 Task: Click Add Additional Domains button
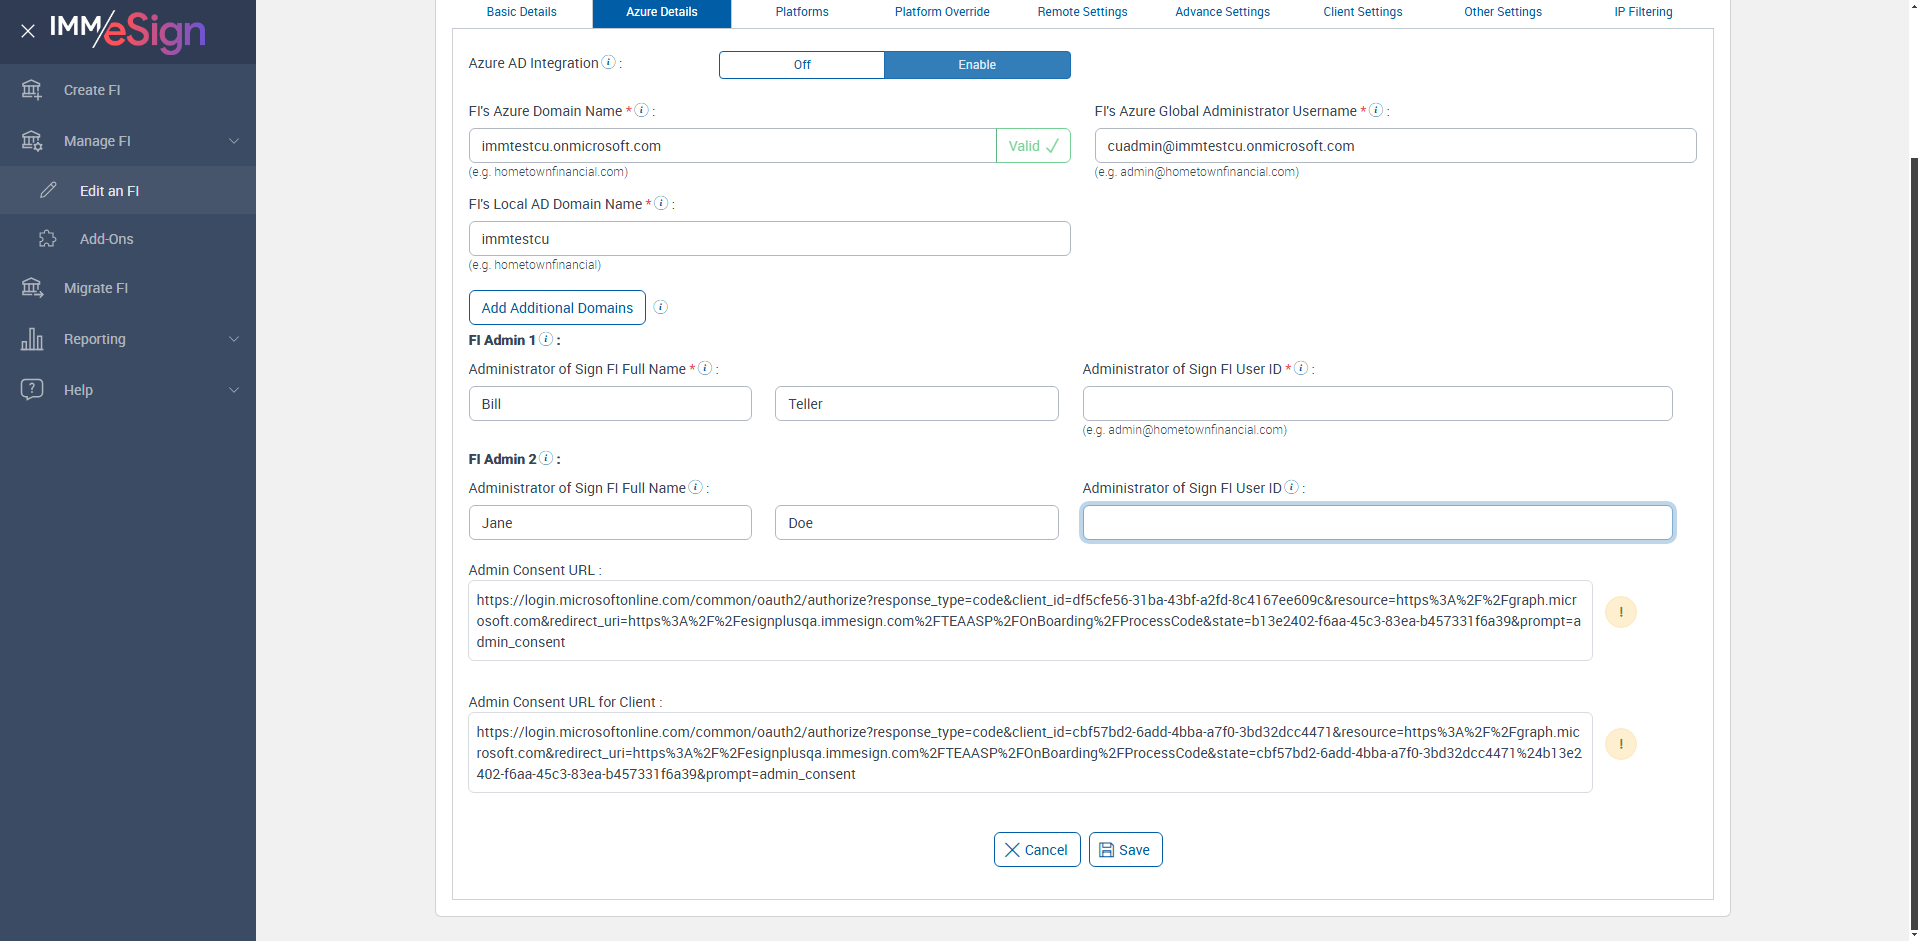pos(557,308)
